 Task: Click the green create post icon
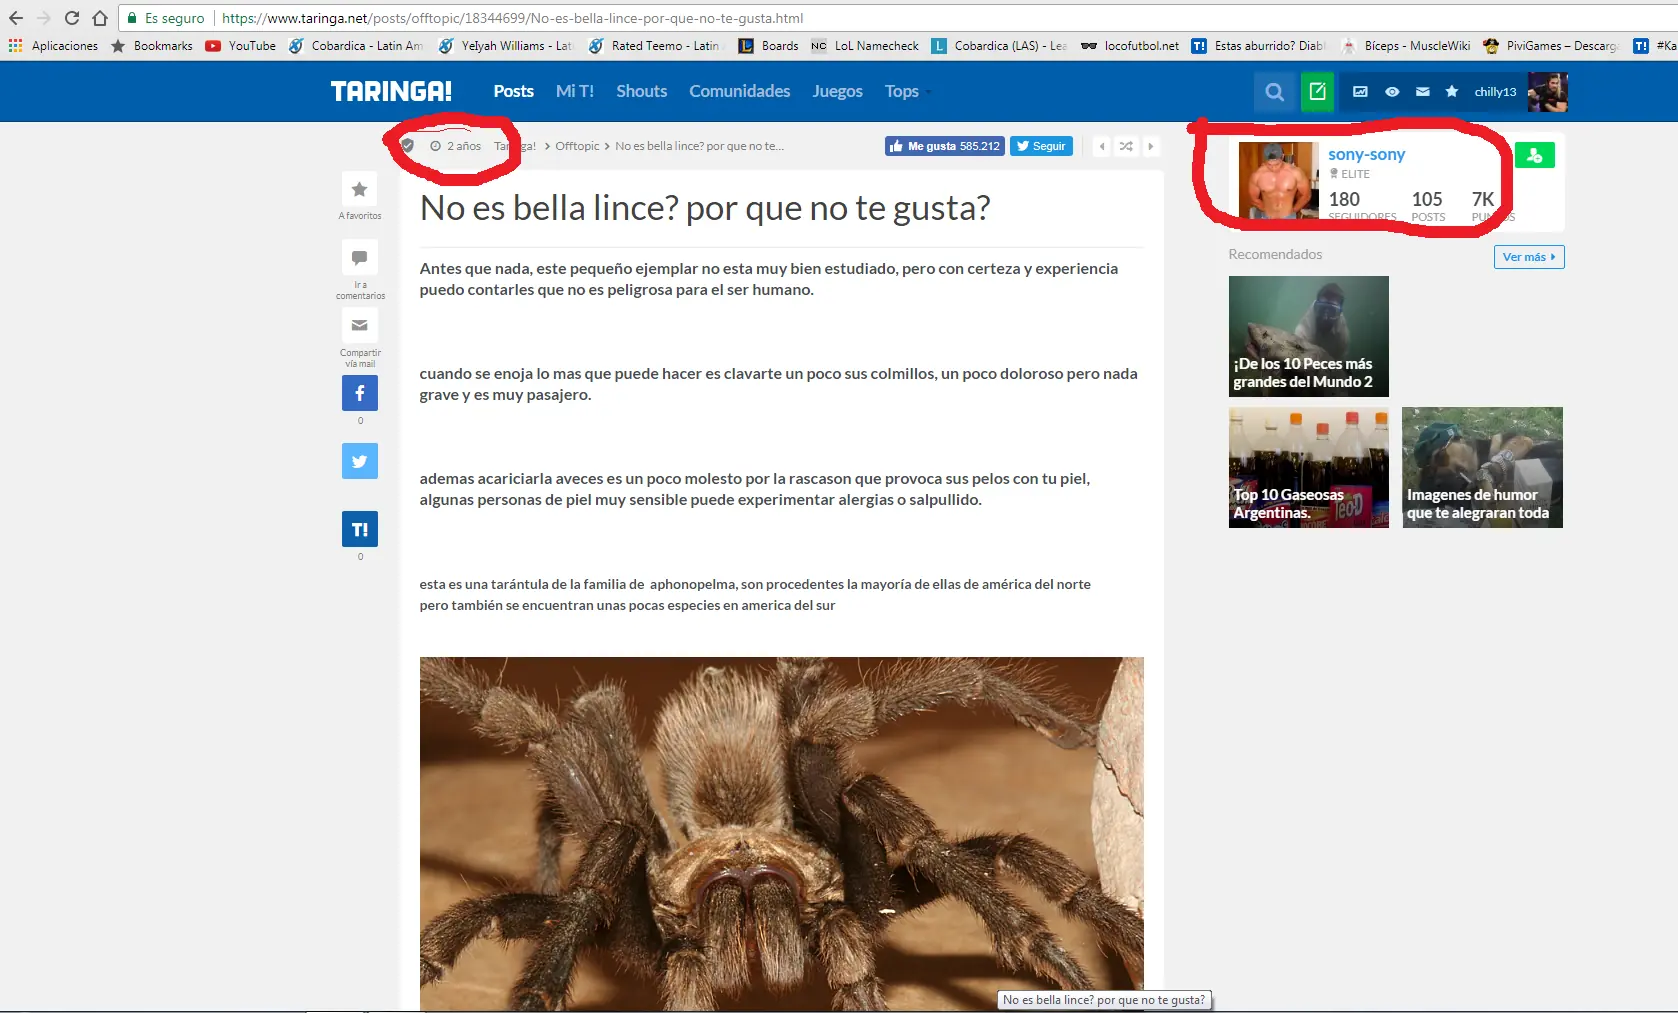(1317, 92)
